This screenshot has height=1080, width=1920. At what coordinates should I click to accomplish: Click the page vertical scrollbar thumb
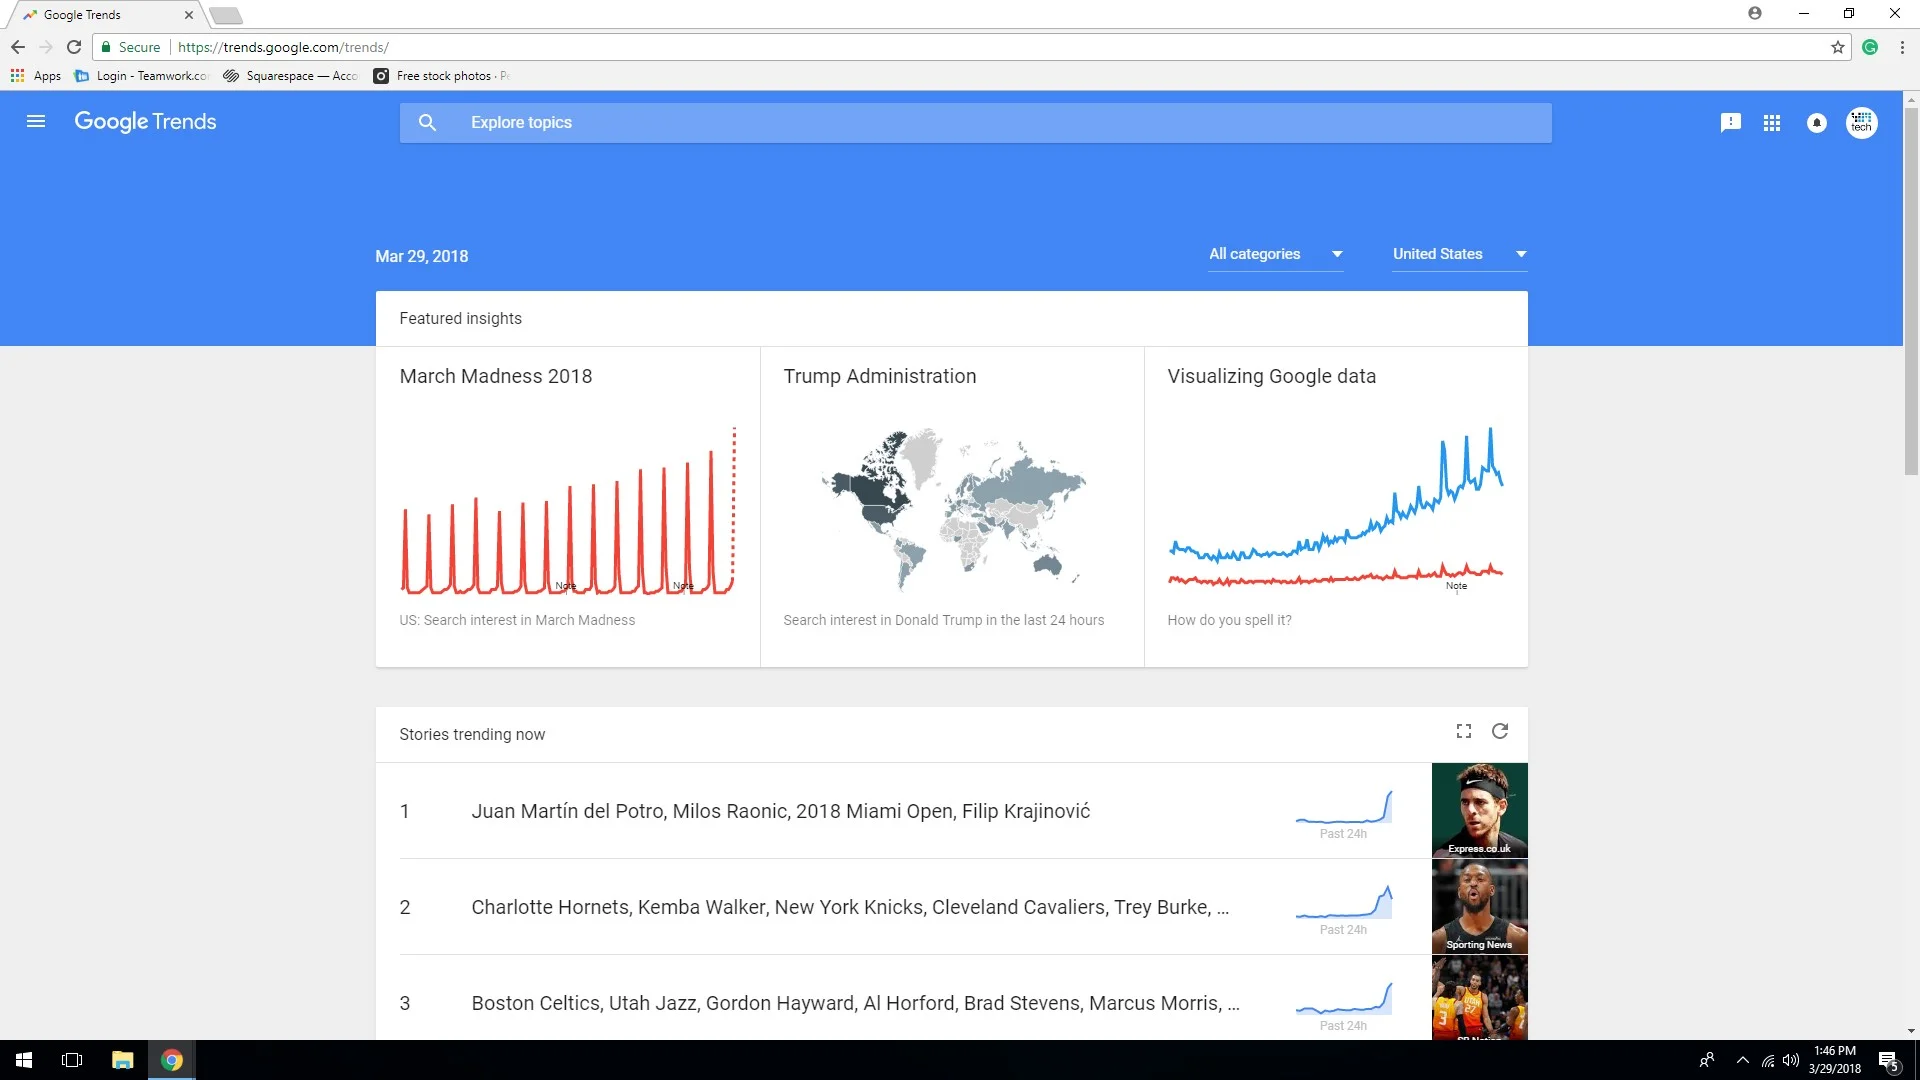coord(1911,292)
